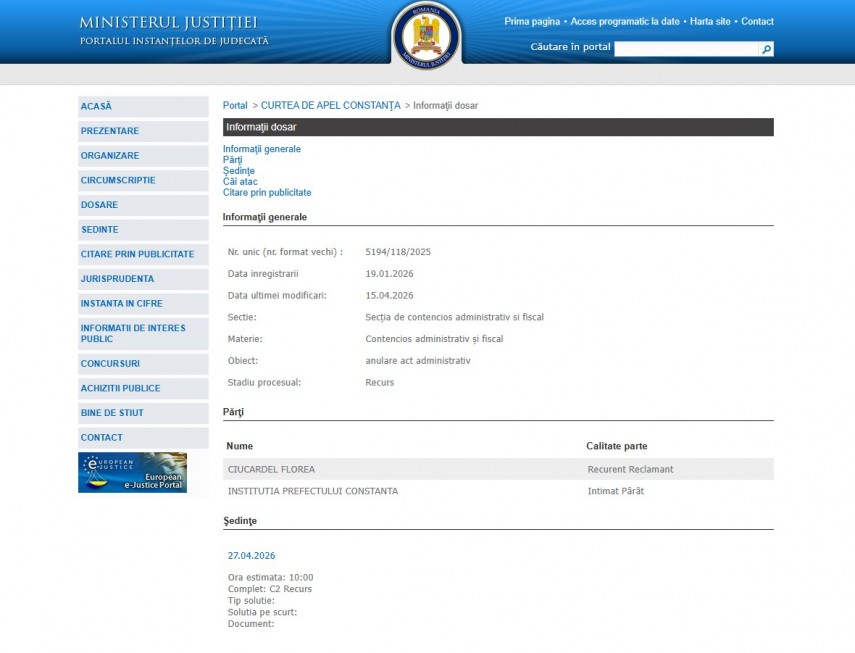Open the ACASĂ menu item

click(97, 106)
